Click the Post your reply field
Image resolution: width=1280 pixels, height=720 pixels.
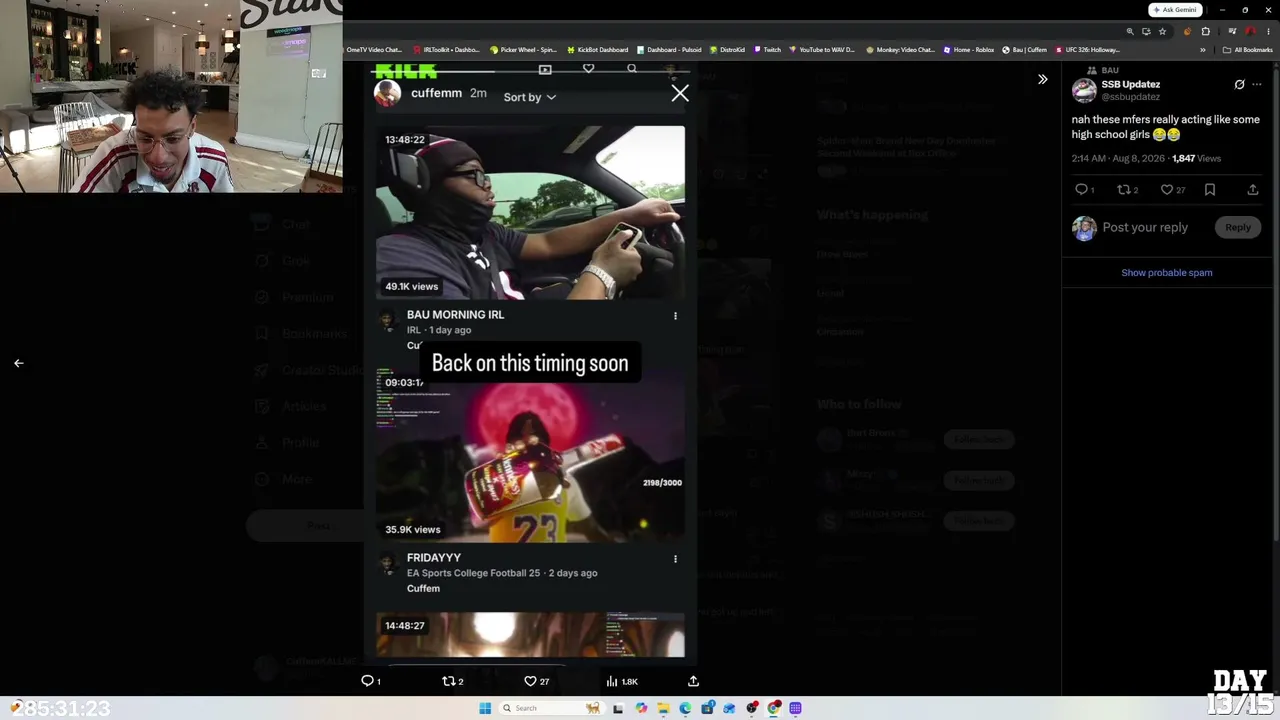(1145, 227)
